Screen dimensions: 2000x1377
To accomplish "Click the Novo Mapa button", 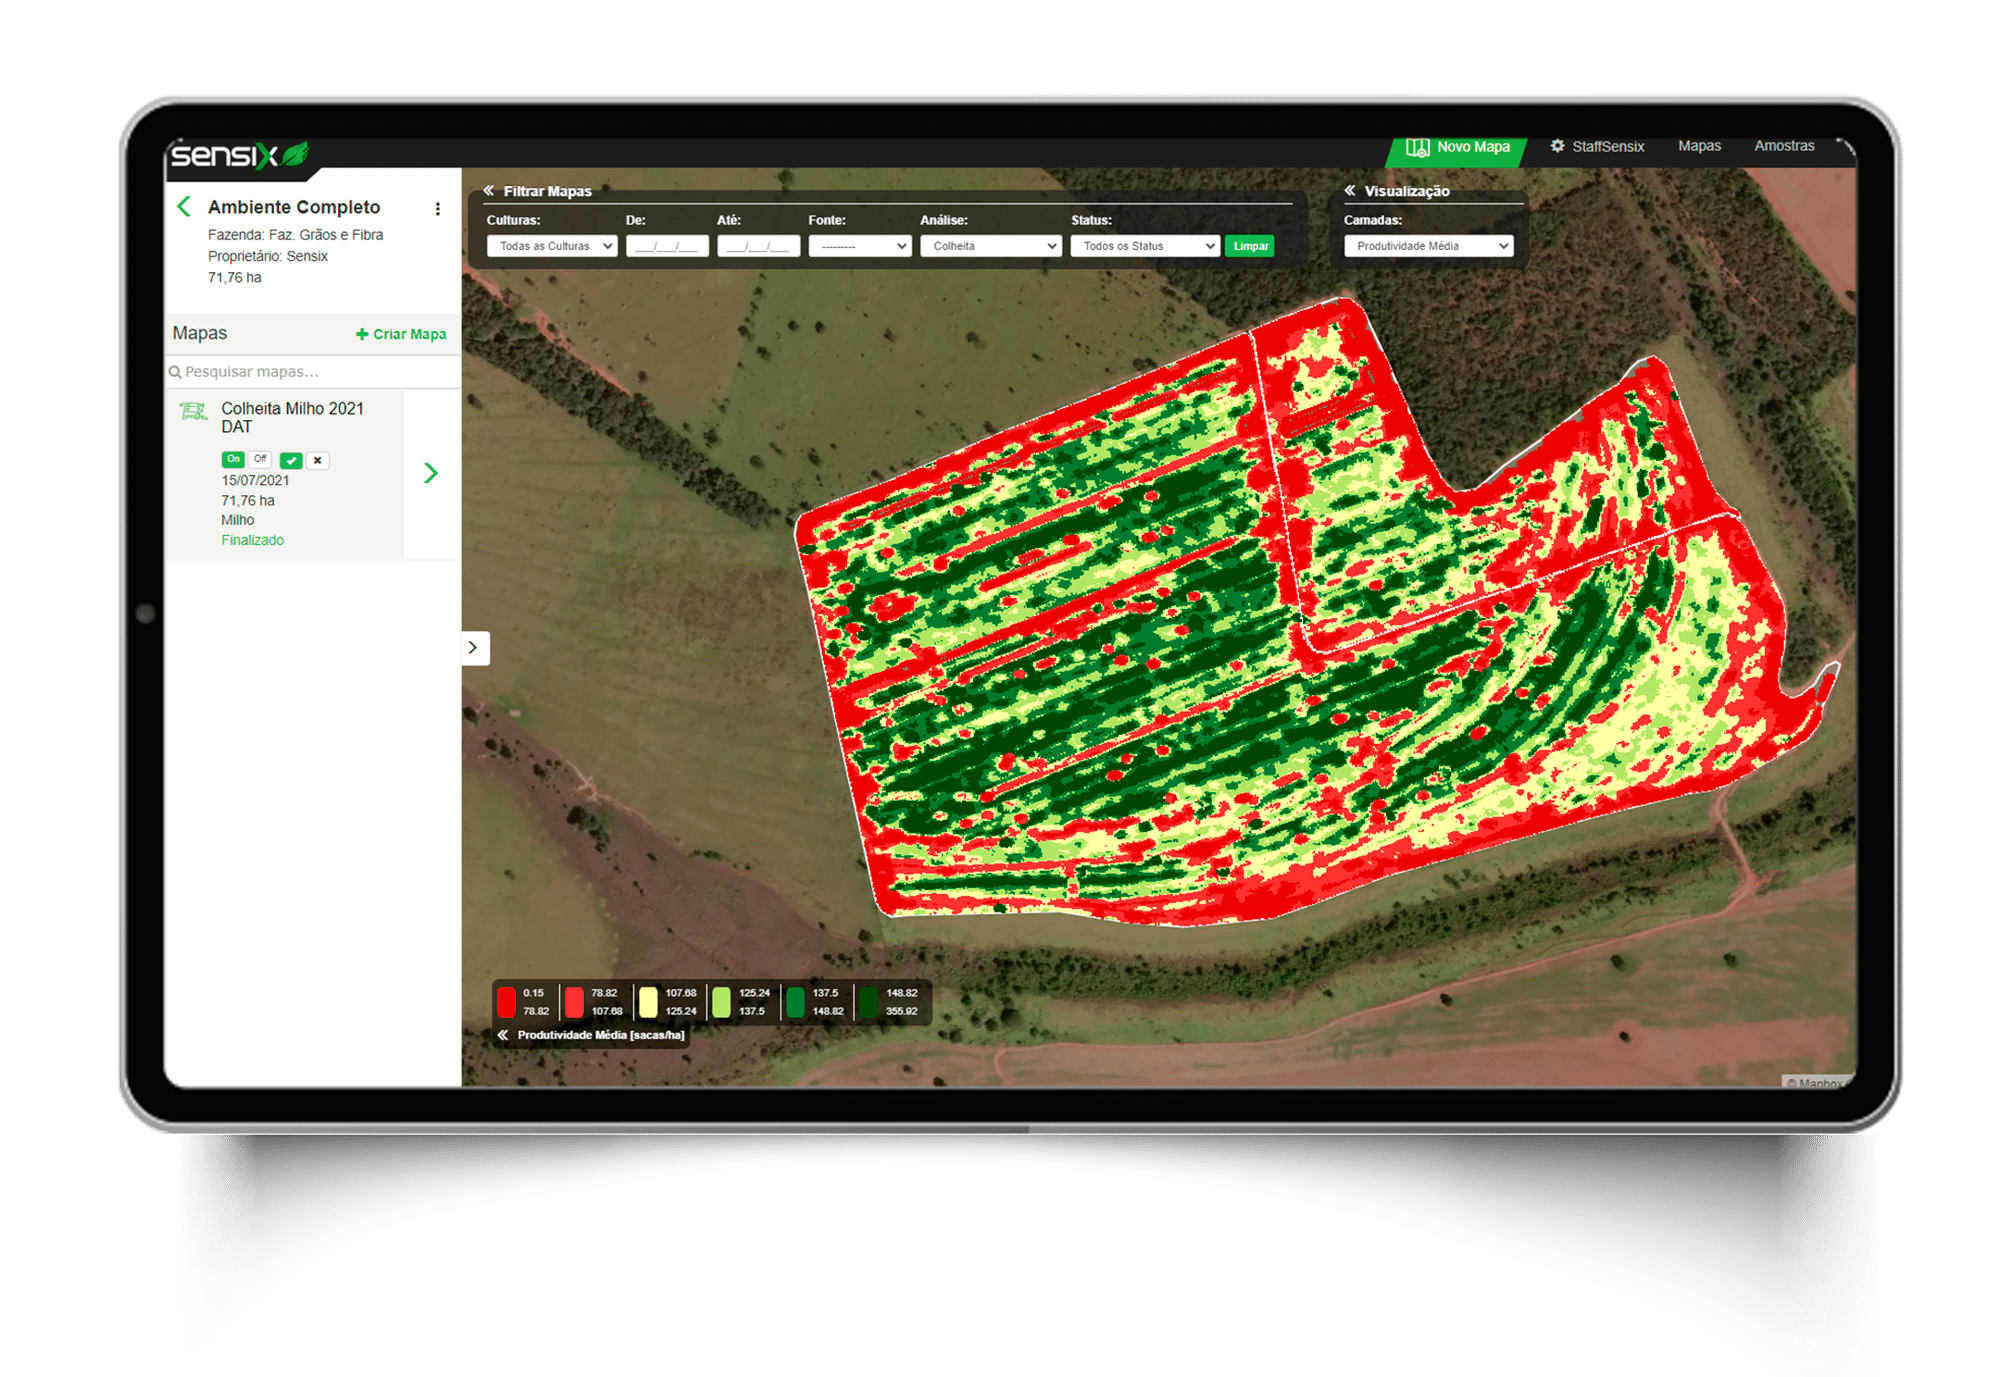I will [1457, 148].
